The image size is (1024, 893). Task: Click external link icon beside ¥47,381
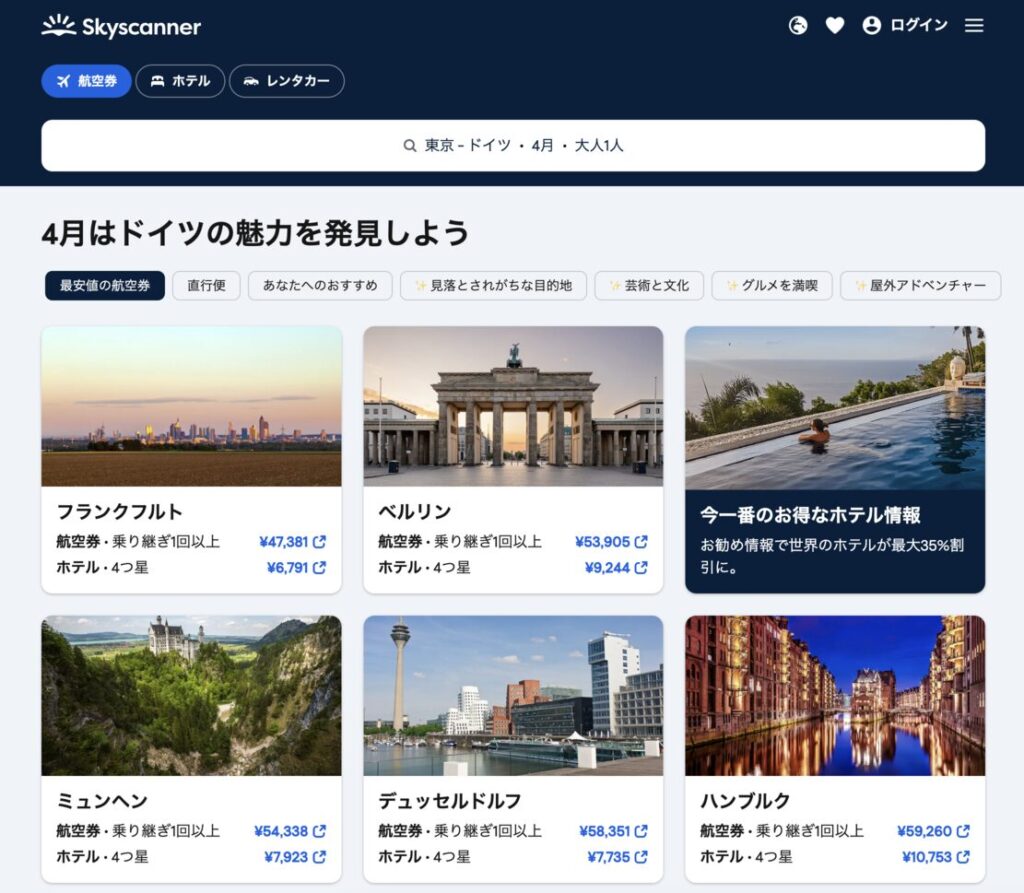coord(320,542)
